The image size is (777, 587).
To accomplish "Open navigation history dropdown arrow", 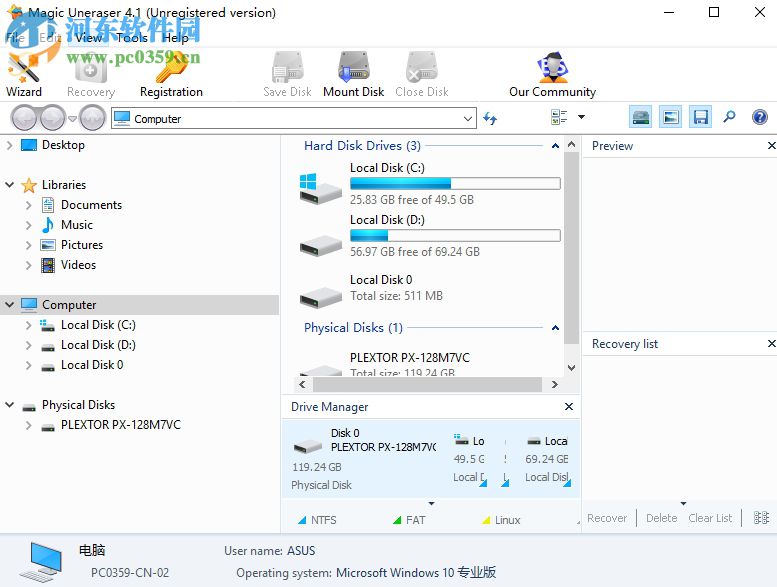I will 72,118.
